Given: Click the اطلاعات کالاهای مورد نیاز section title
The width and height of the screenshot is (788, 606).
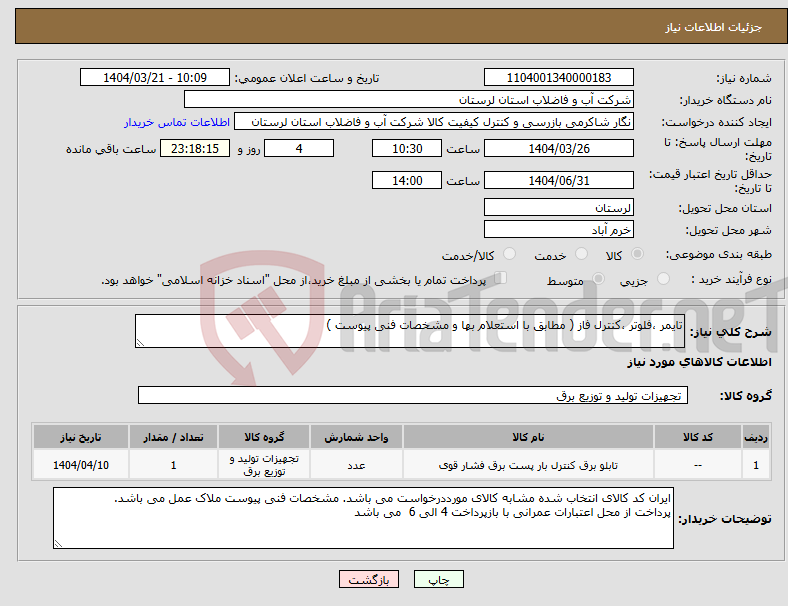Looking at the screenshot, I should [699, 362].
